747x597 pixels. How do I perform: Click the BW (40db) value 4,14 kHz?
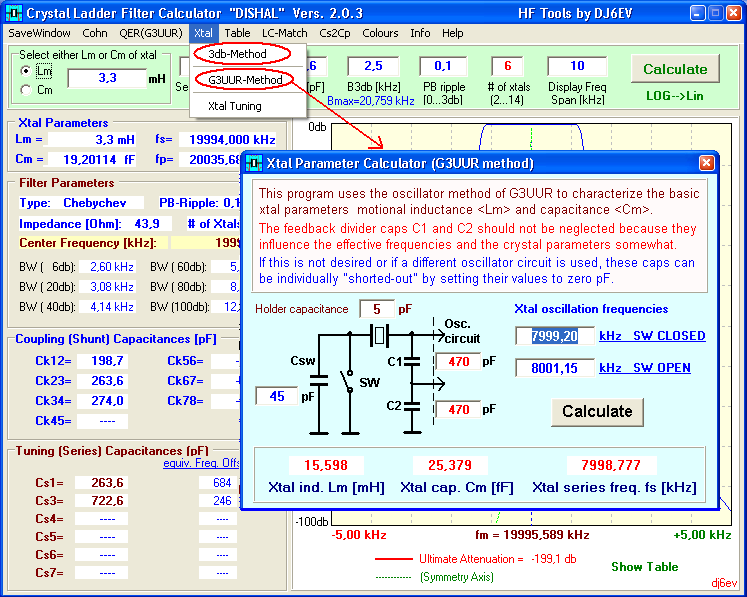tap(108, 307)
